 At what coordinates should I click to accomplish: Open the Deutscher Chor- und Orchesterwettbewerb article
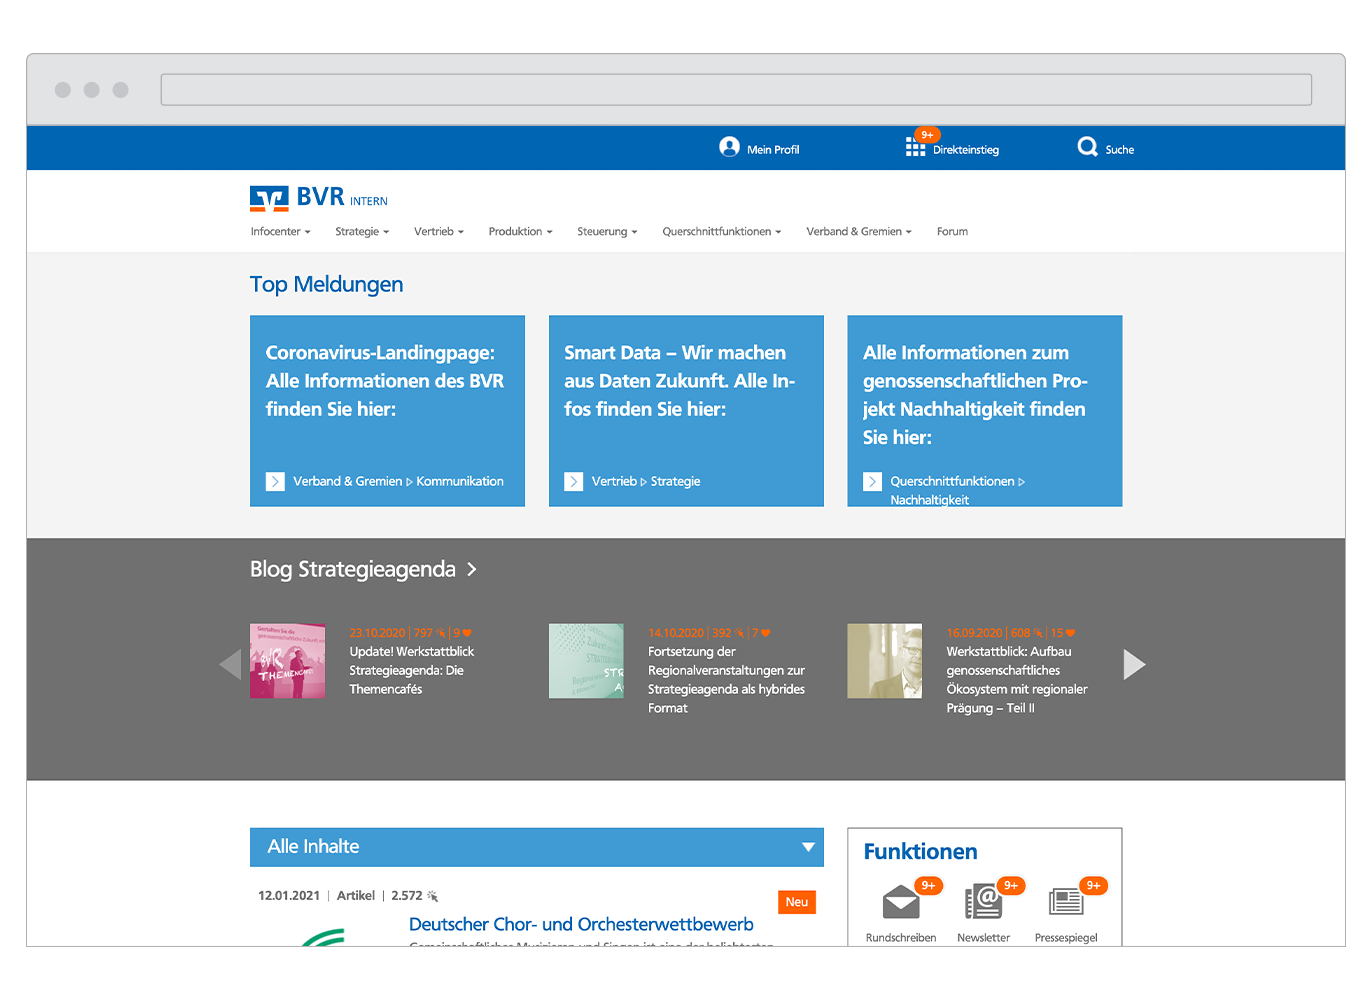click(x=581, y=925)
